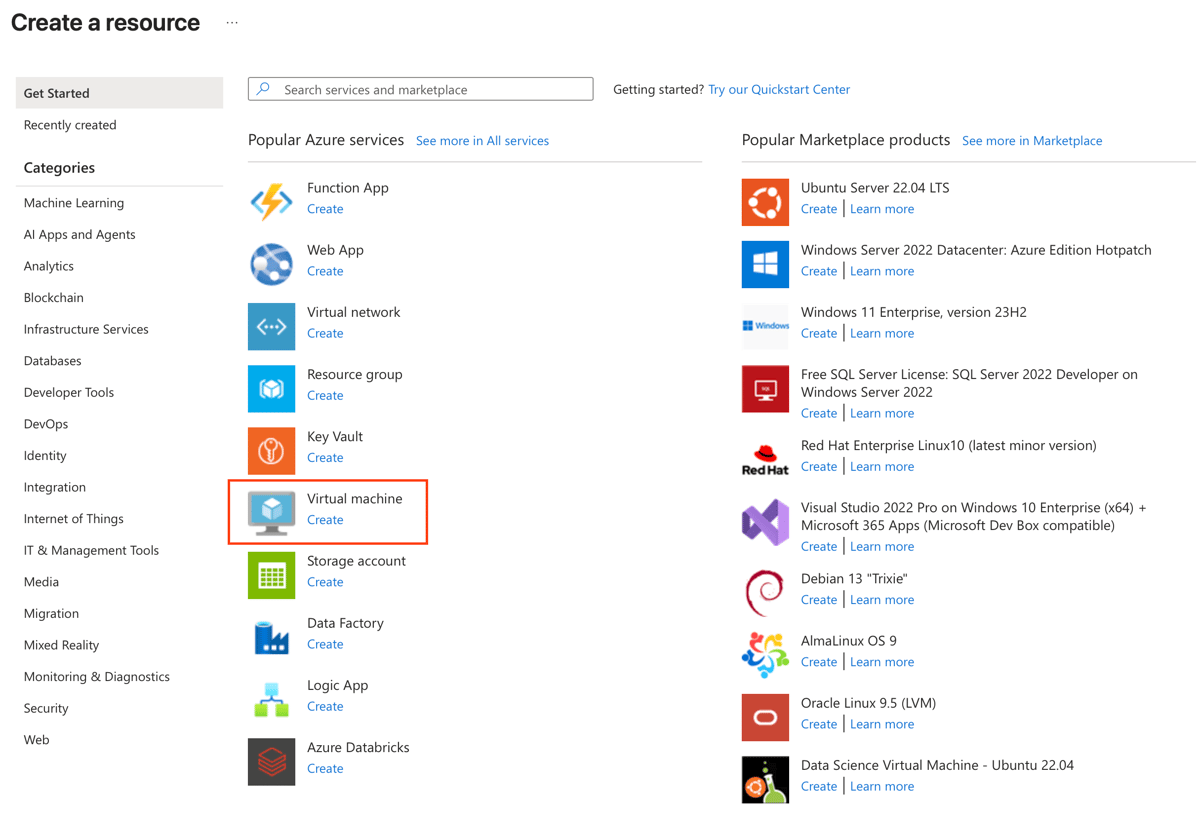Click the Data Science Virtual Machine icon
1200x835 pixels.
tap(765, 779)
